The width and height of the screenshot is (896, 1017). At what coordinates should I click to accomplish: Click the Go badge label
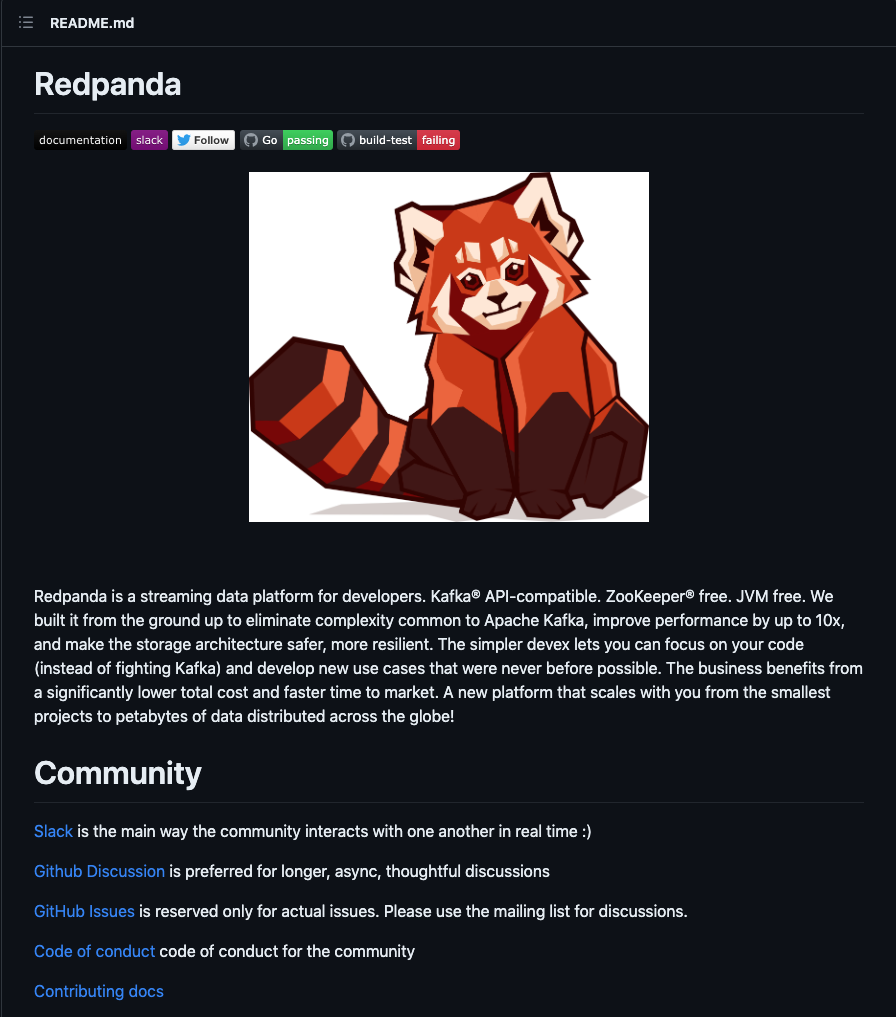[270, 140]
